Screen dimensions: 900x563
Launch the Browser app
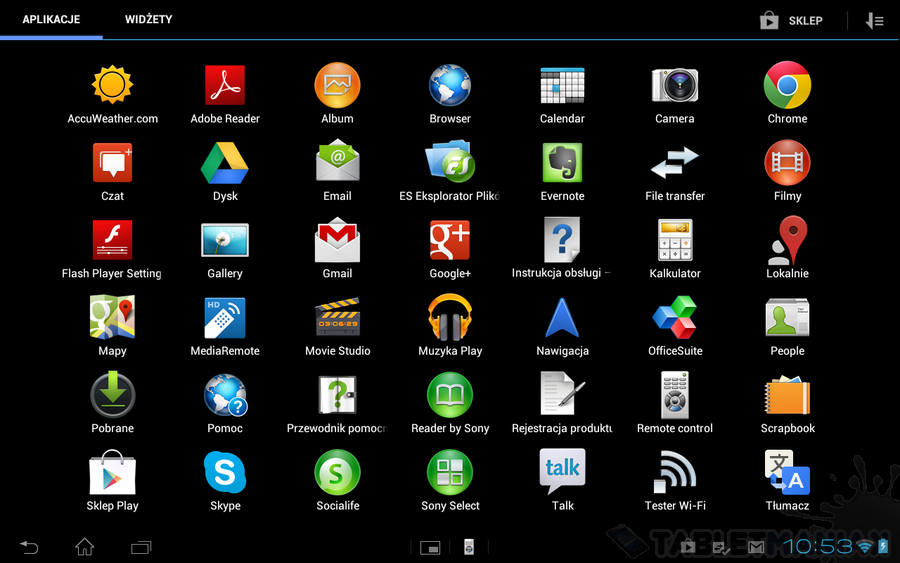pyautogui.click(x=450, y=85)
